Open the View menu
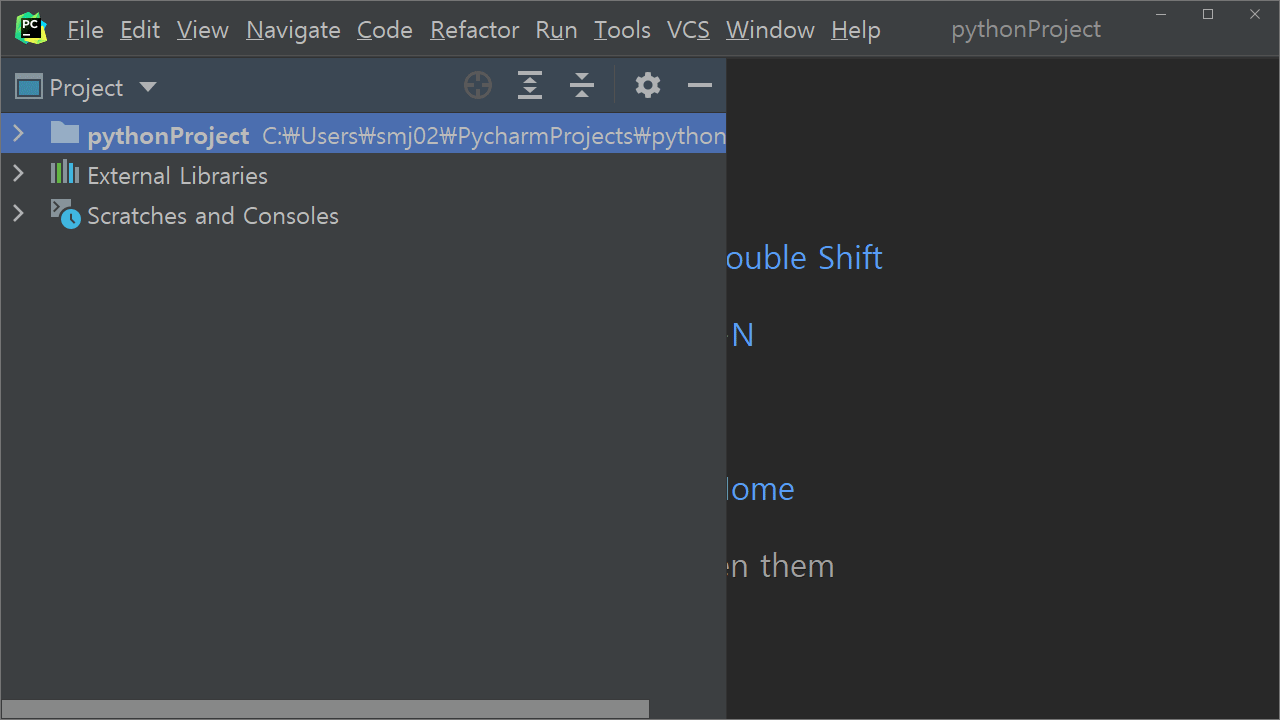The width and height of the screenshot is (1280, 720). point(203,30)
